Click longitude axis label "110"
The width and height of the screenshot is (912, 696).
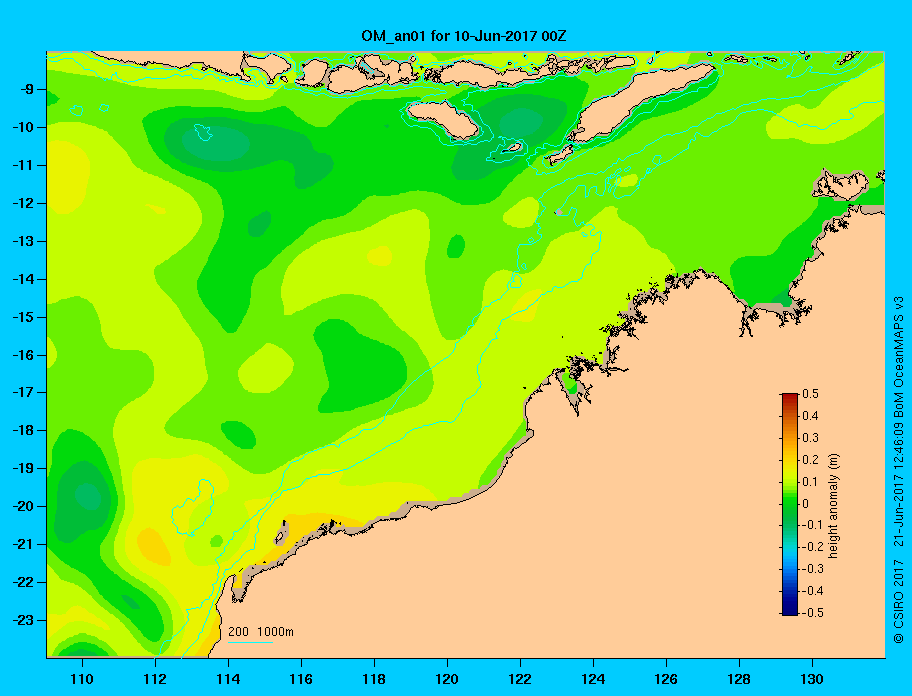(x=82, y=679)
